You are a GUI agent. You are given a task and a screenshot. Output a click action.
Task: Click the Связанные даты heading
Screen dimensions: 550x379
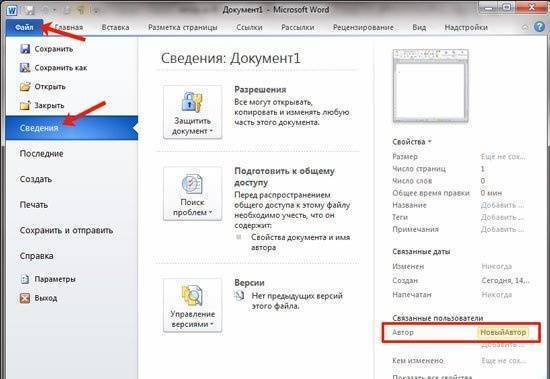[x=421, y=252]
